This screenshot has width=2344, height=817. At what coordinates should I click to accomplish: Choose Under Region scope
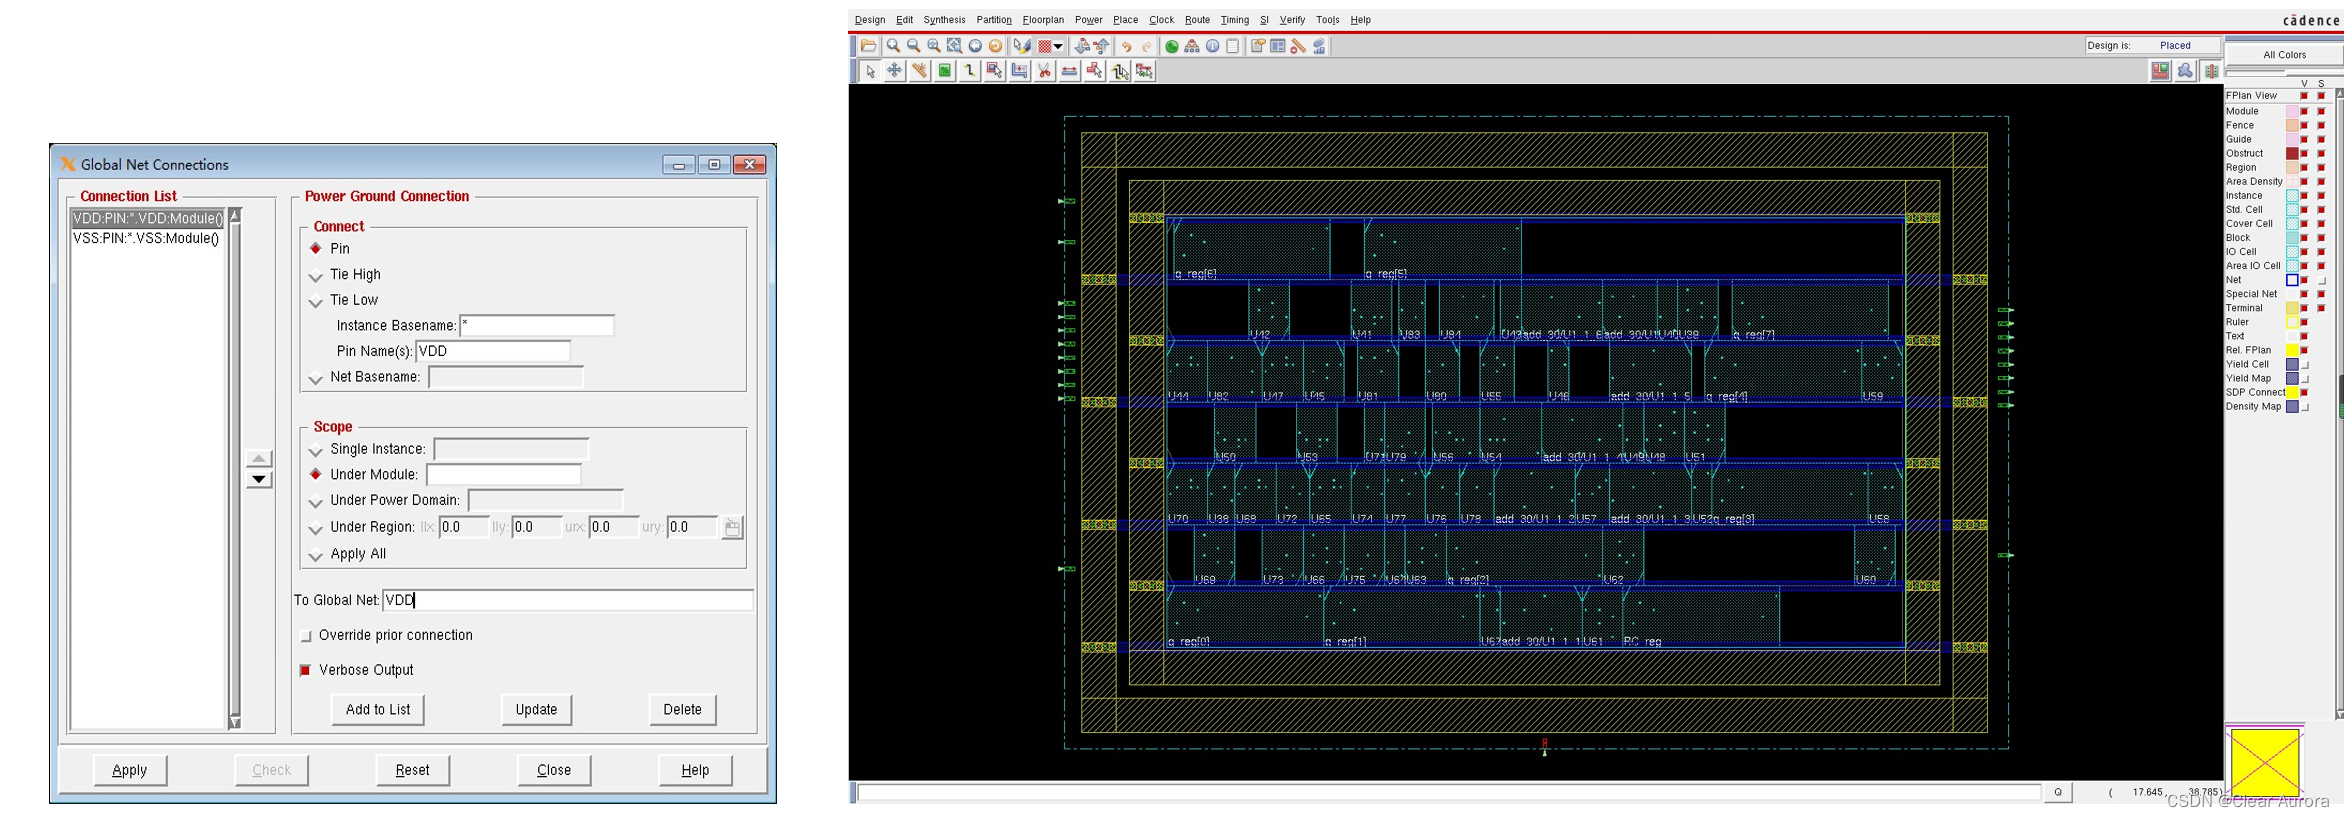[316, 528]
